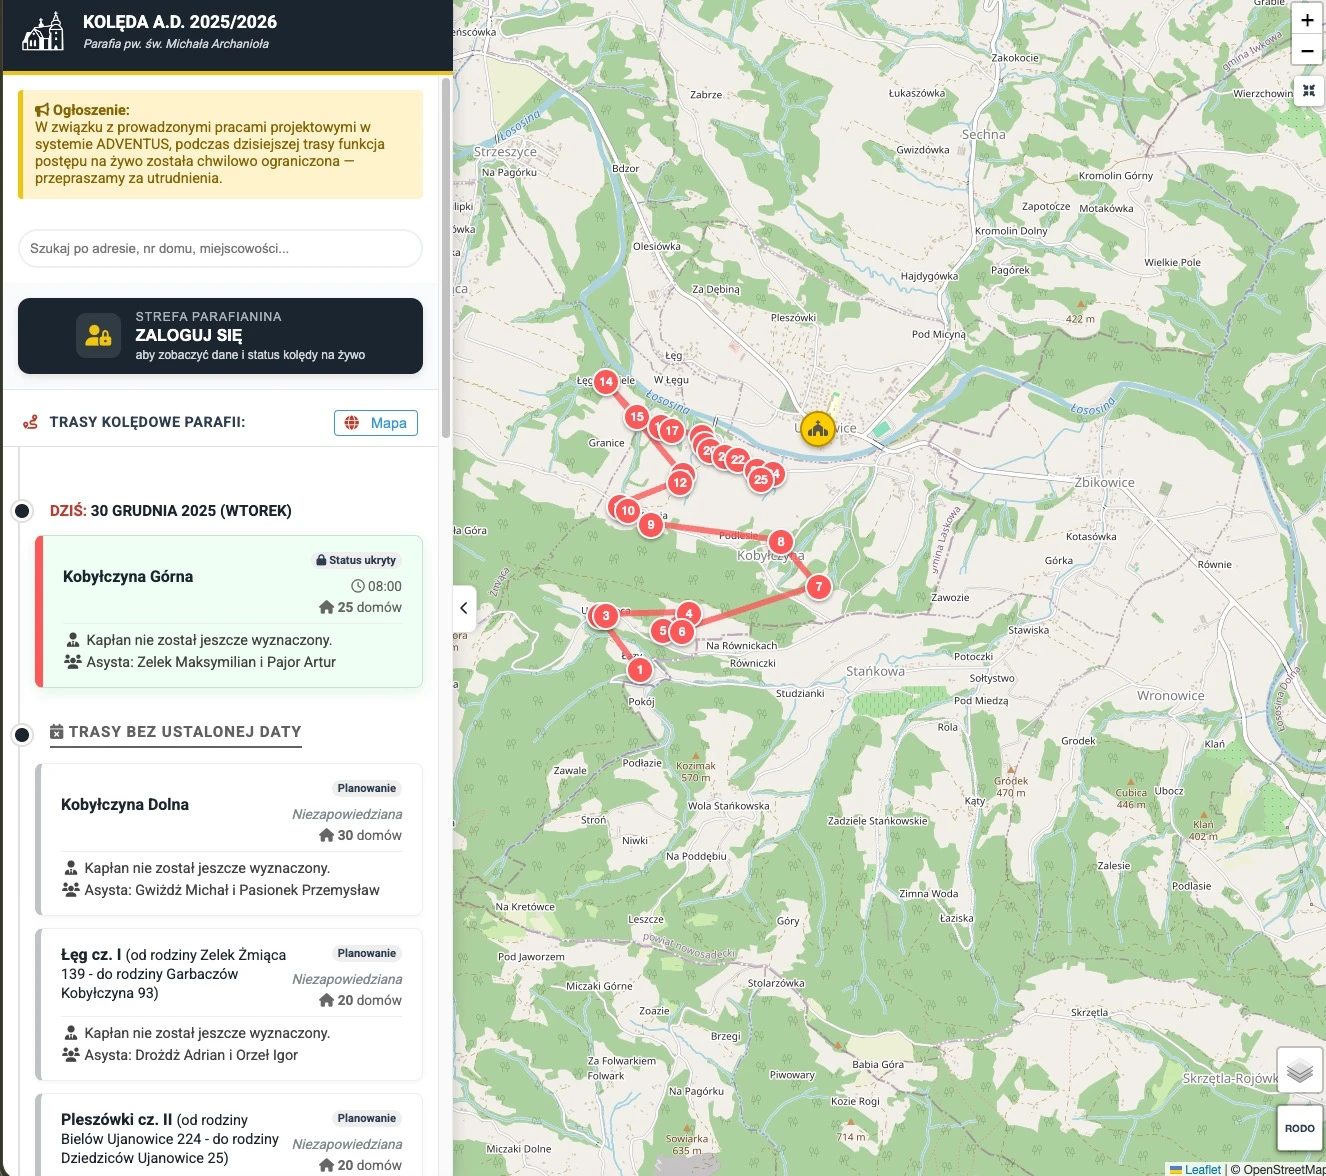
Task: Select the Kobyłczyna Dolna route card
Action: (x=229, y=839)
